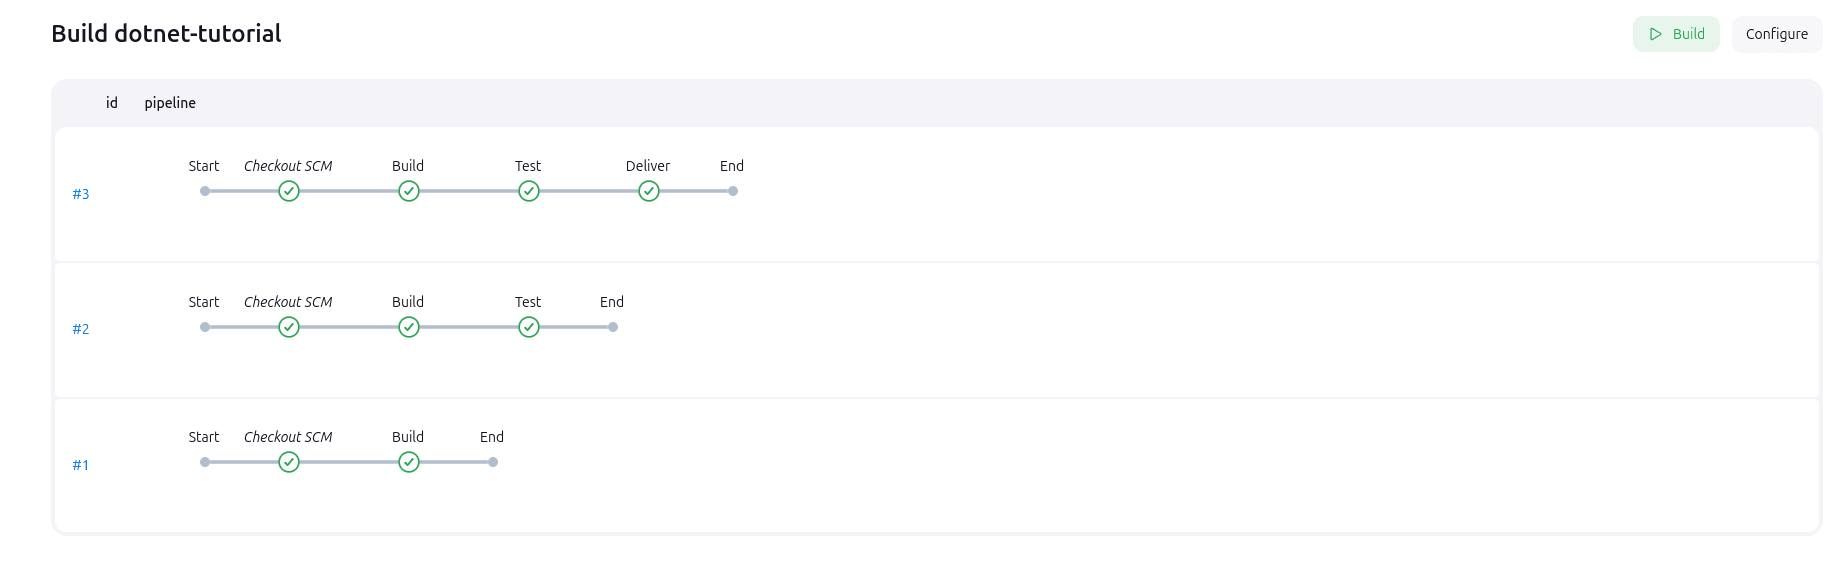Click the id column header
Screen dimensions: 1848x572
pyautogui.click(x=112, y=103)
